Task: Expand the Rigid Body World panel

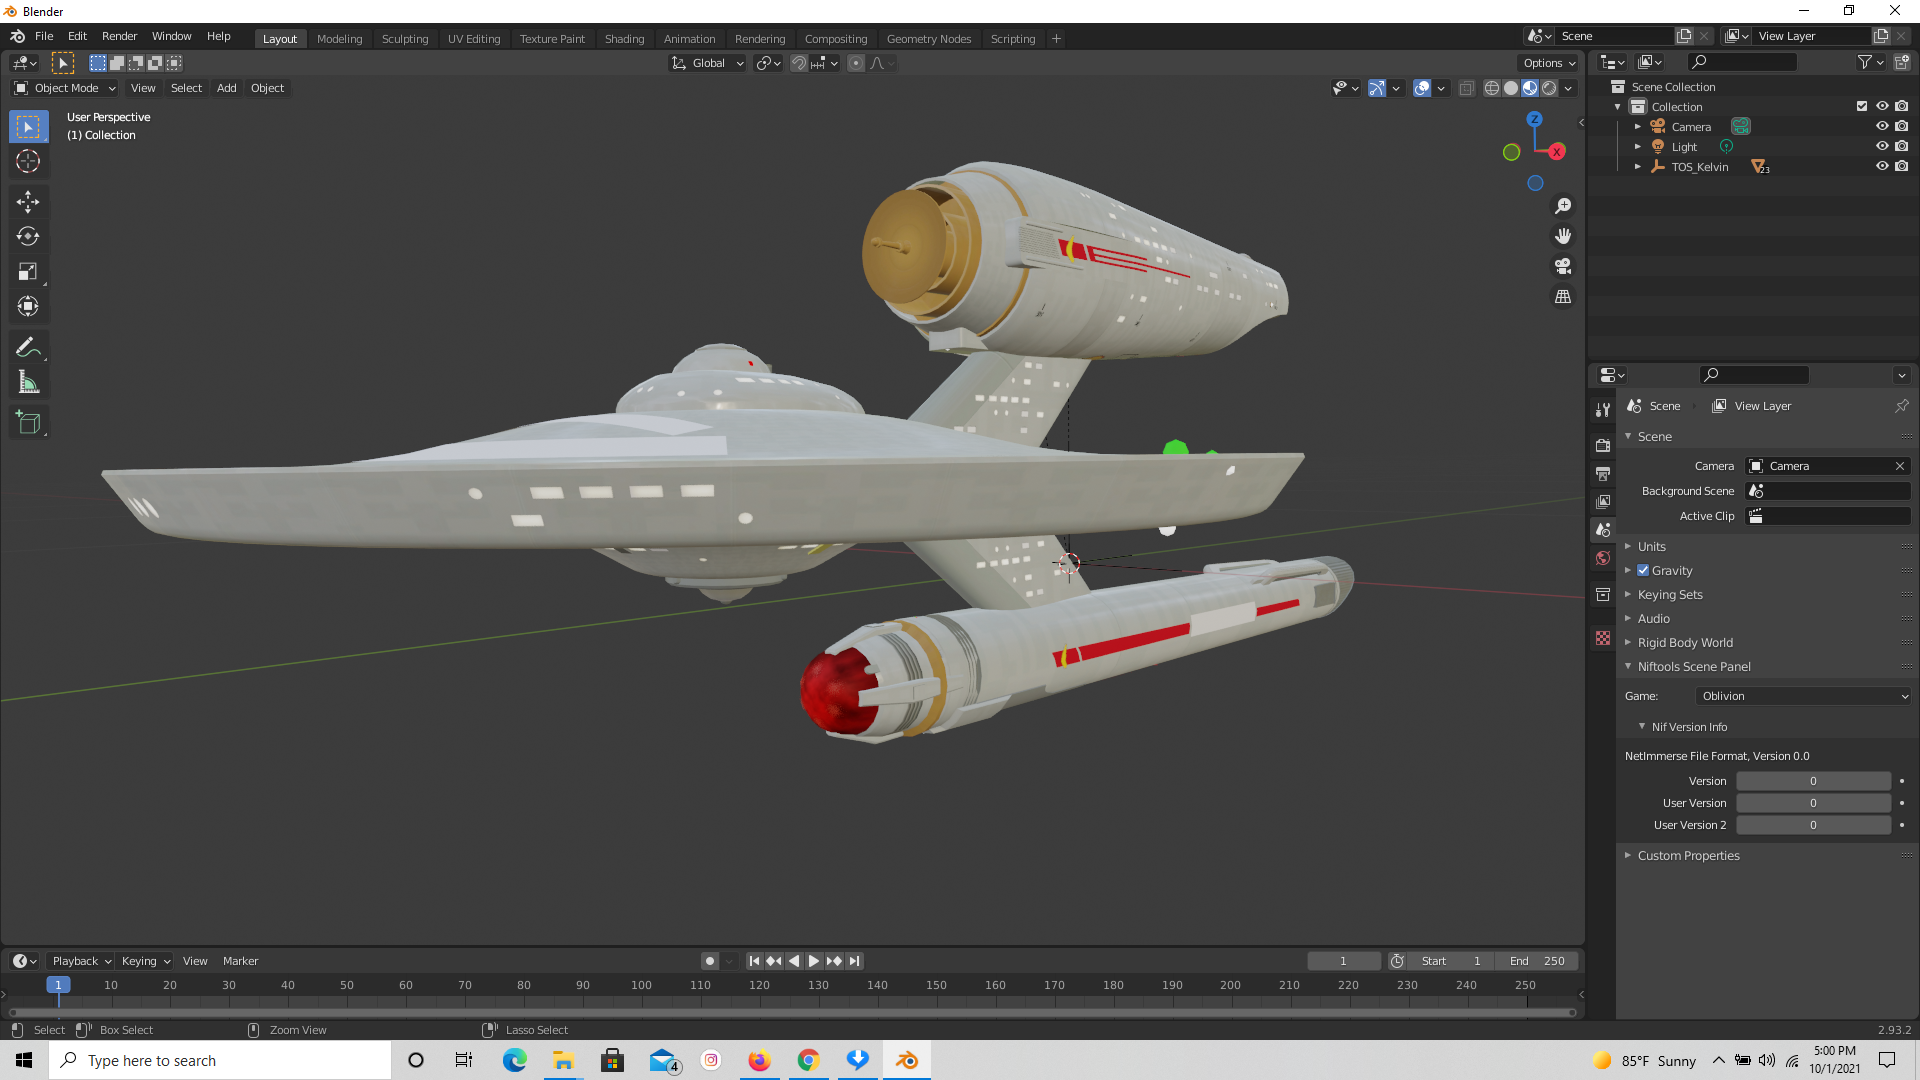Action: tap(1685, 642)
